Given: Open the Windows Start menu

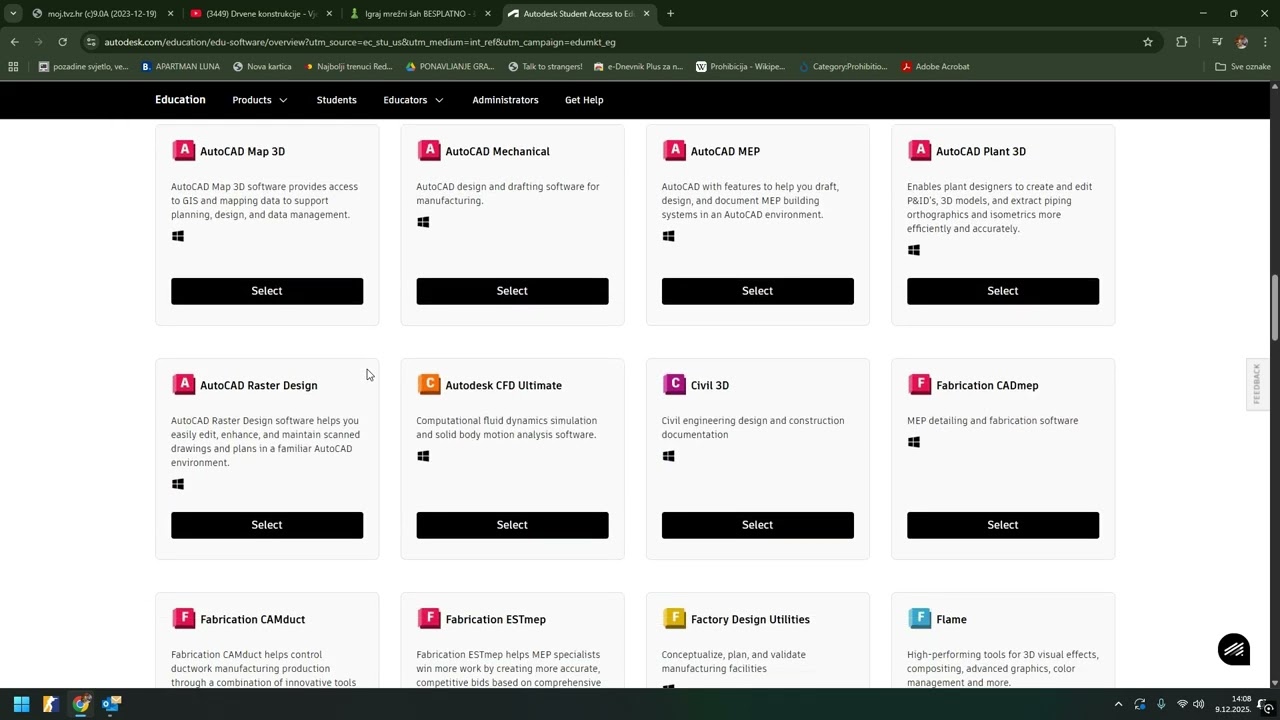Looking at the screenshot, I should coord(21,704).
